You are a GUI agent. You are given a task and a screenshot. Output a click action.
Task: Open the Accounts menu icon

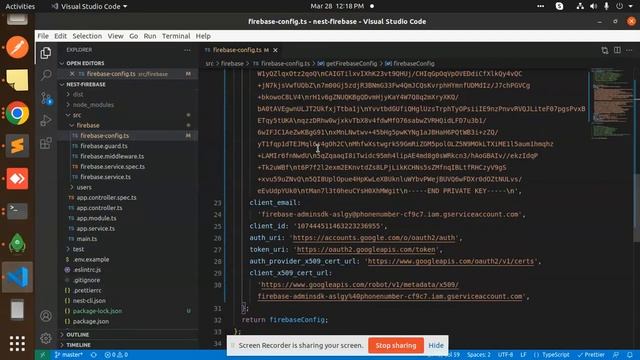(46, 316)
